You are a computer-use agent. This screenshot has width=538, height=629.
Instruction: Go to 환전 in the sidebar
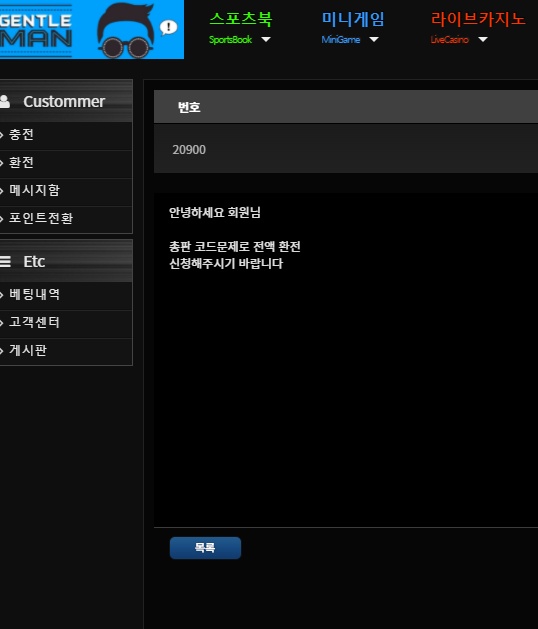point(66,163)
